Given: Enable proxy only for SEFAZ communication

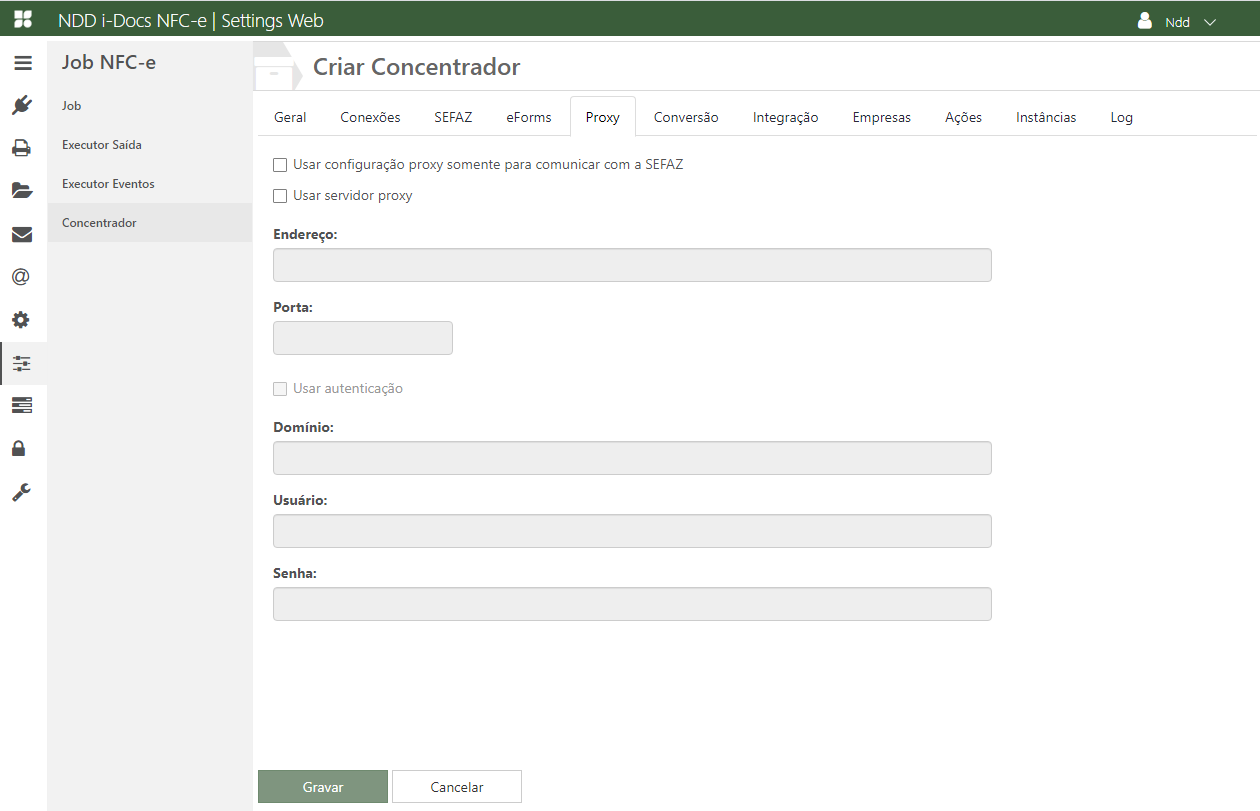Looking at the screenshot, I should pos(280,165).
